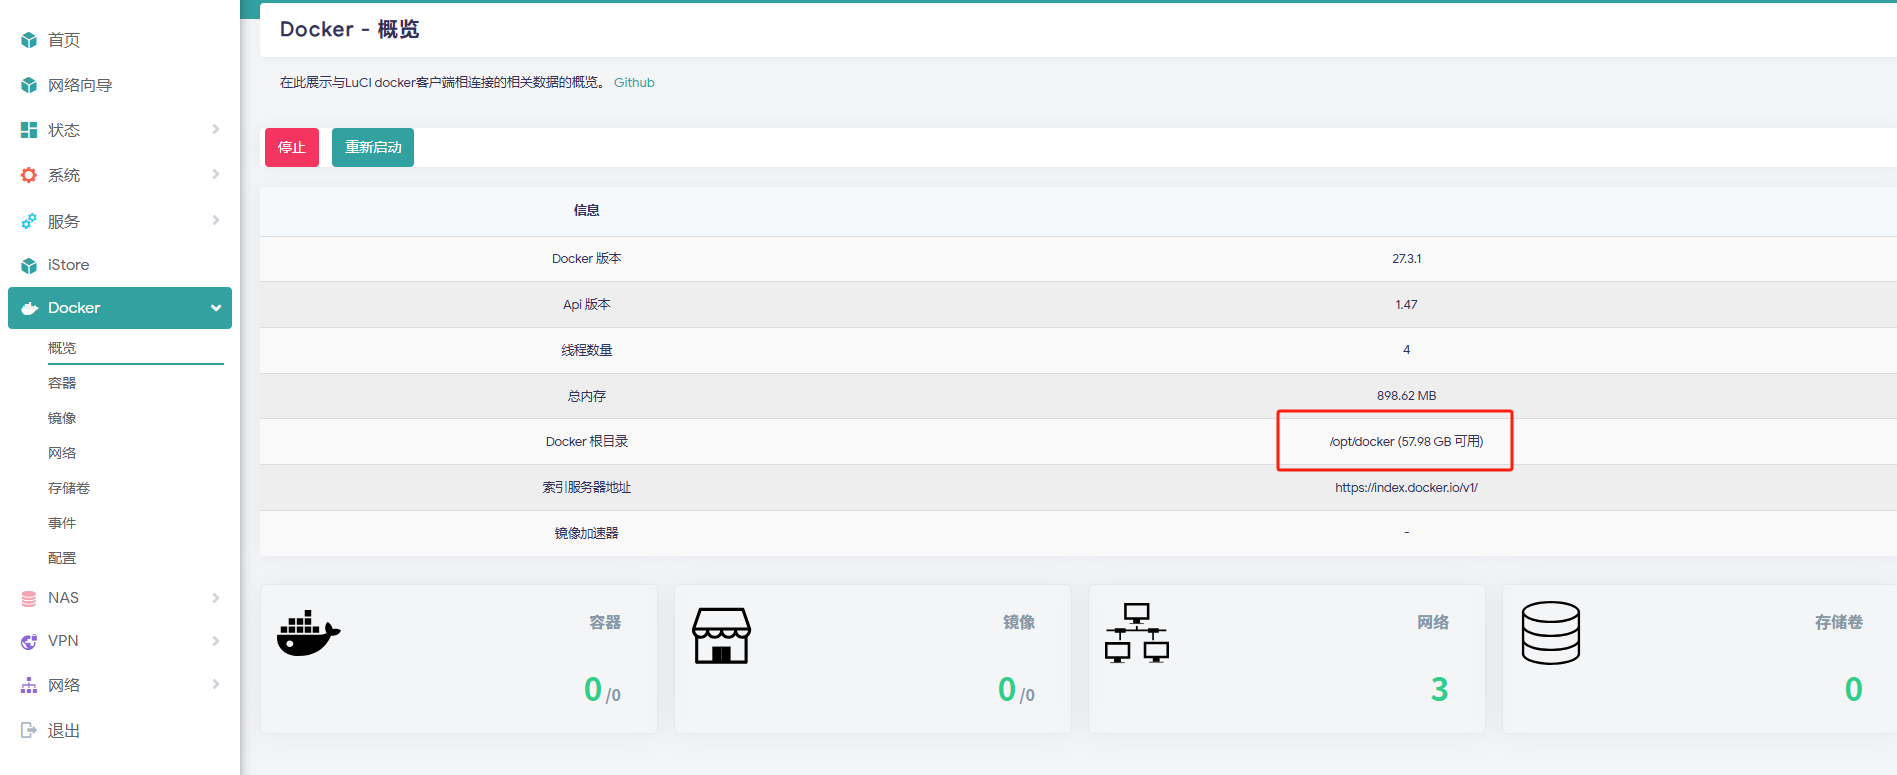Click the 网络 card title
This screenshot has height=775, width=1897.
[x=1433, y=622]
